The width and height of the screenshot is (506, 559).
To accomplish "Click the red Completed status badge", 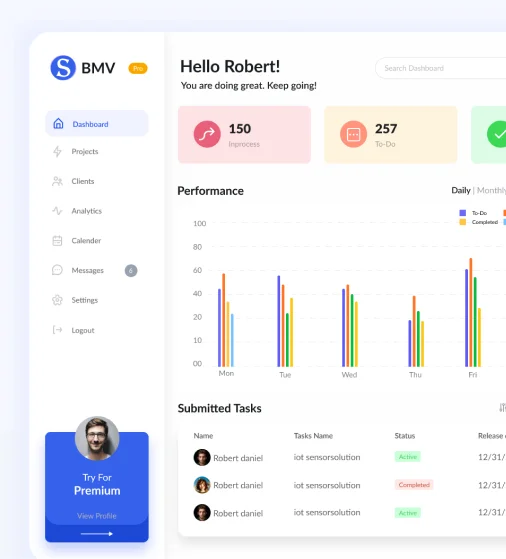I will [414, 485].
